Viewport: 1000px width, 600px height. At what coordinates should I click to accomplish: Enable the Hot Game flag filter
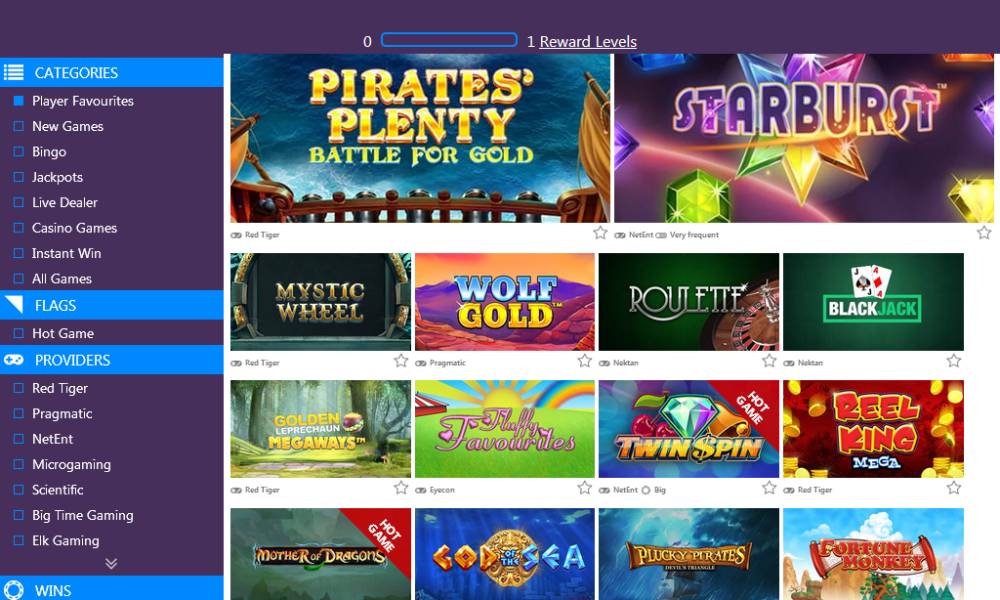(18, 333)
